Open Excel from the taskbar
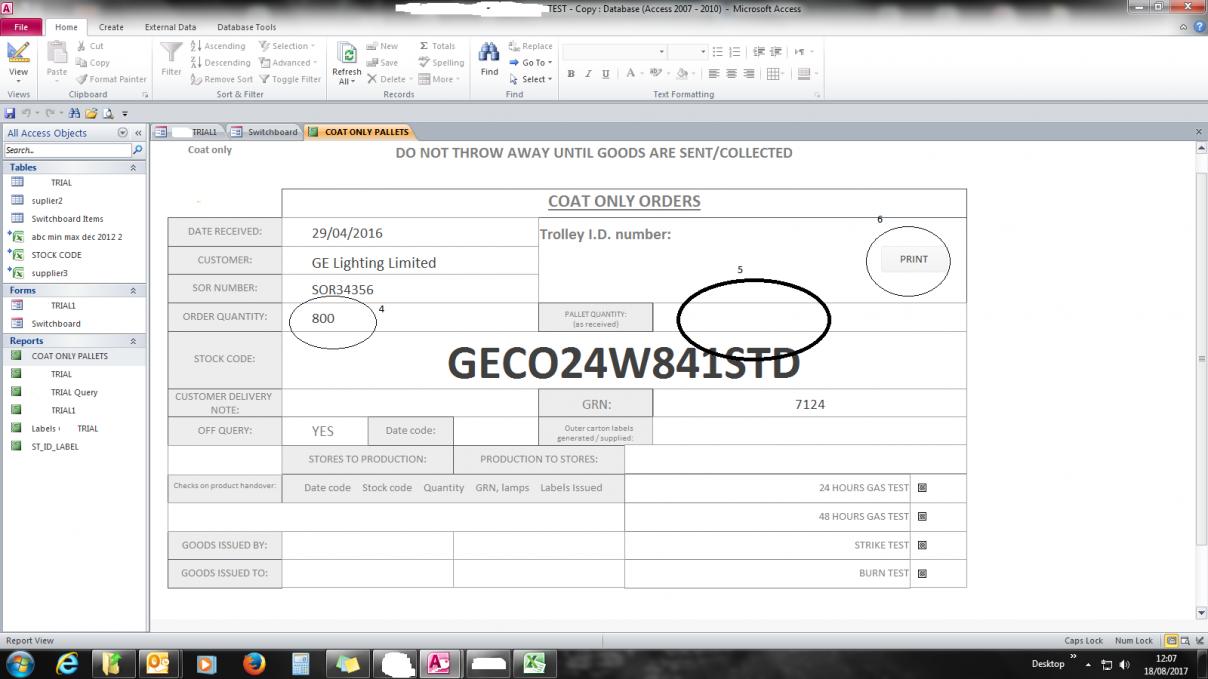Screen dimensions: 1208x679 tap(535, 663)
